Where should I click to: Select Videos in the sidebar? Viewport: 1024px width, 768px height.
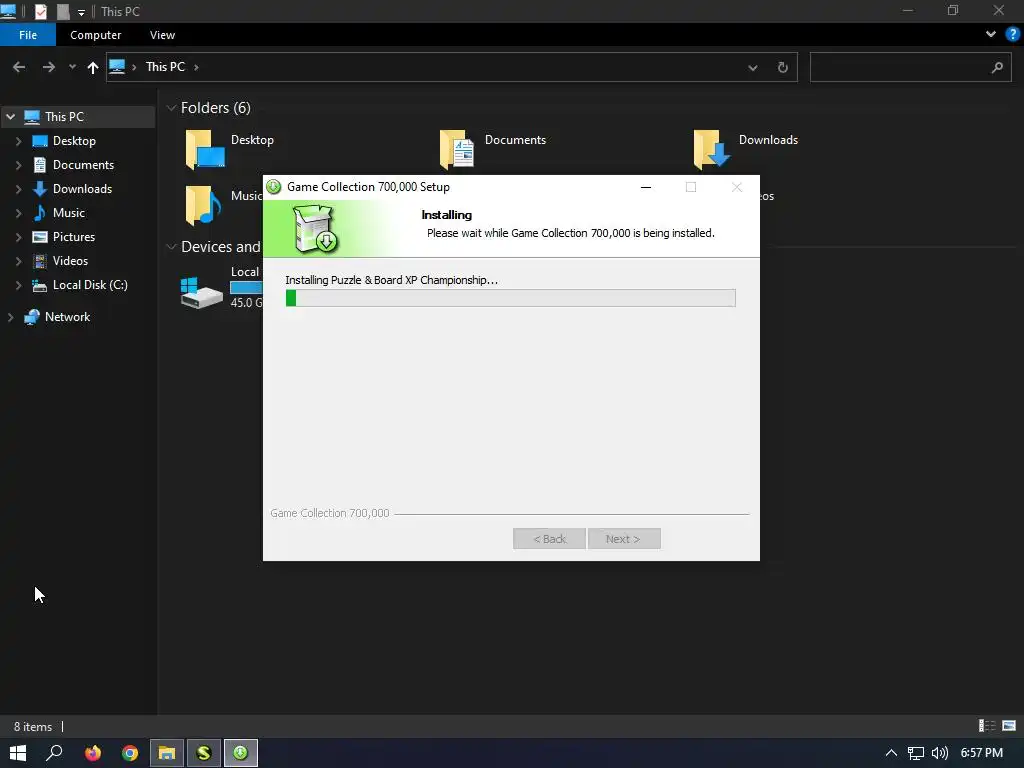tap(70, 261)
